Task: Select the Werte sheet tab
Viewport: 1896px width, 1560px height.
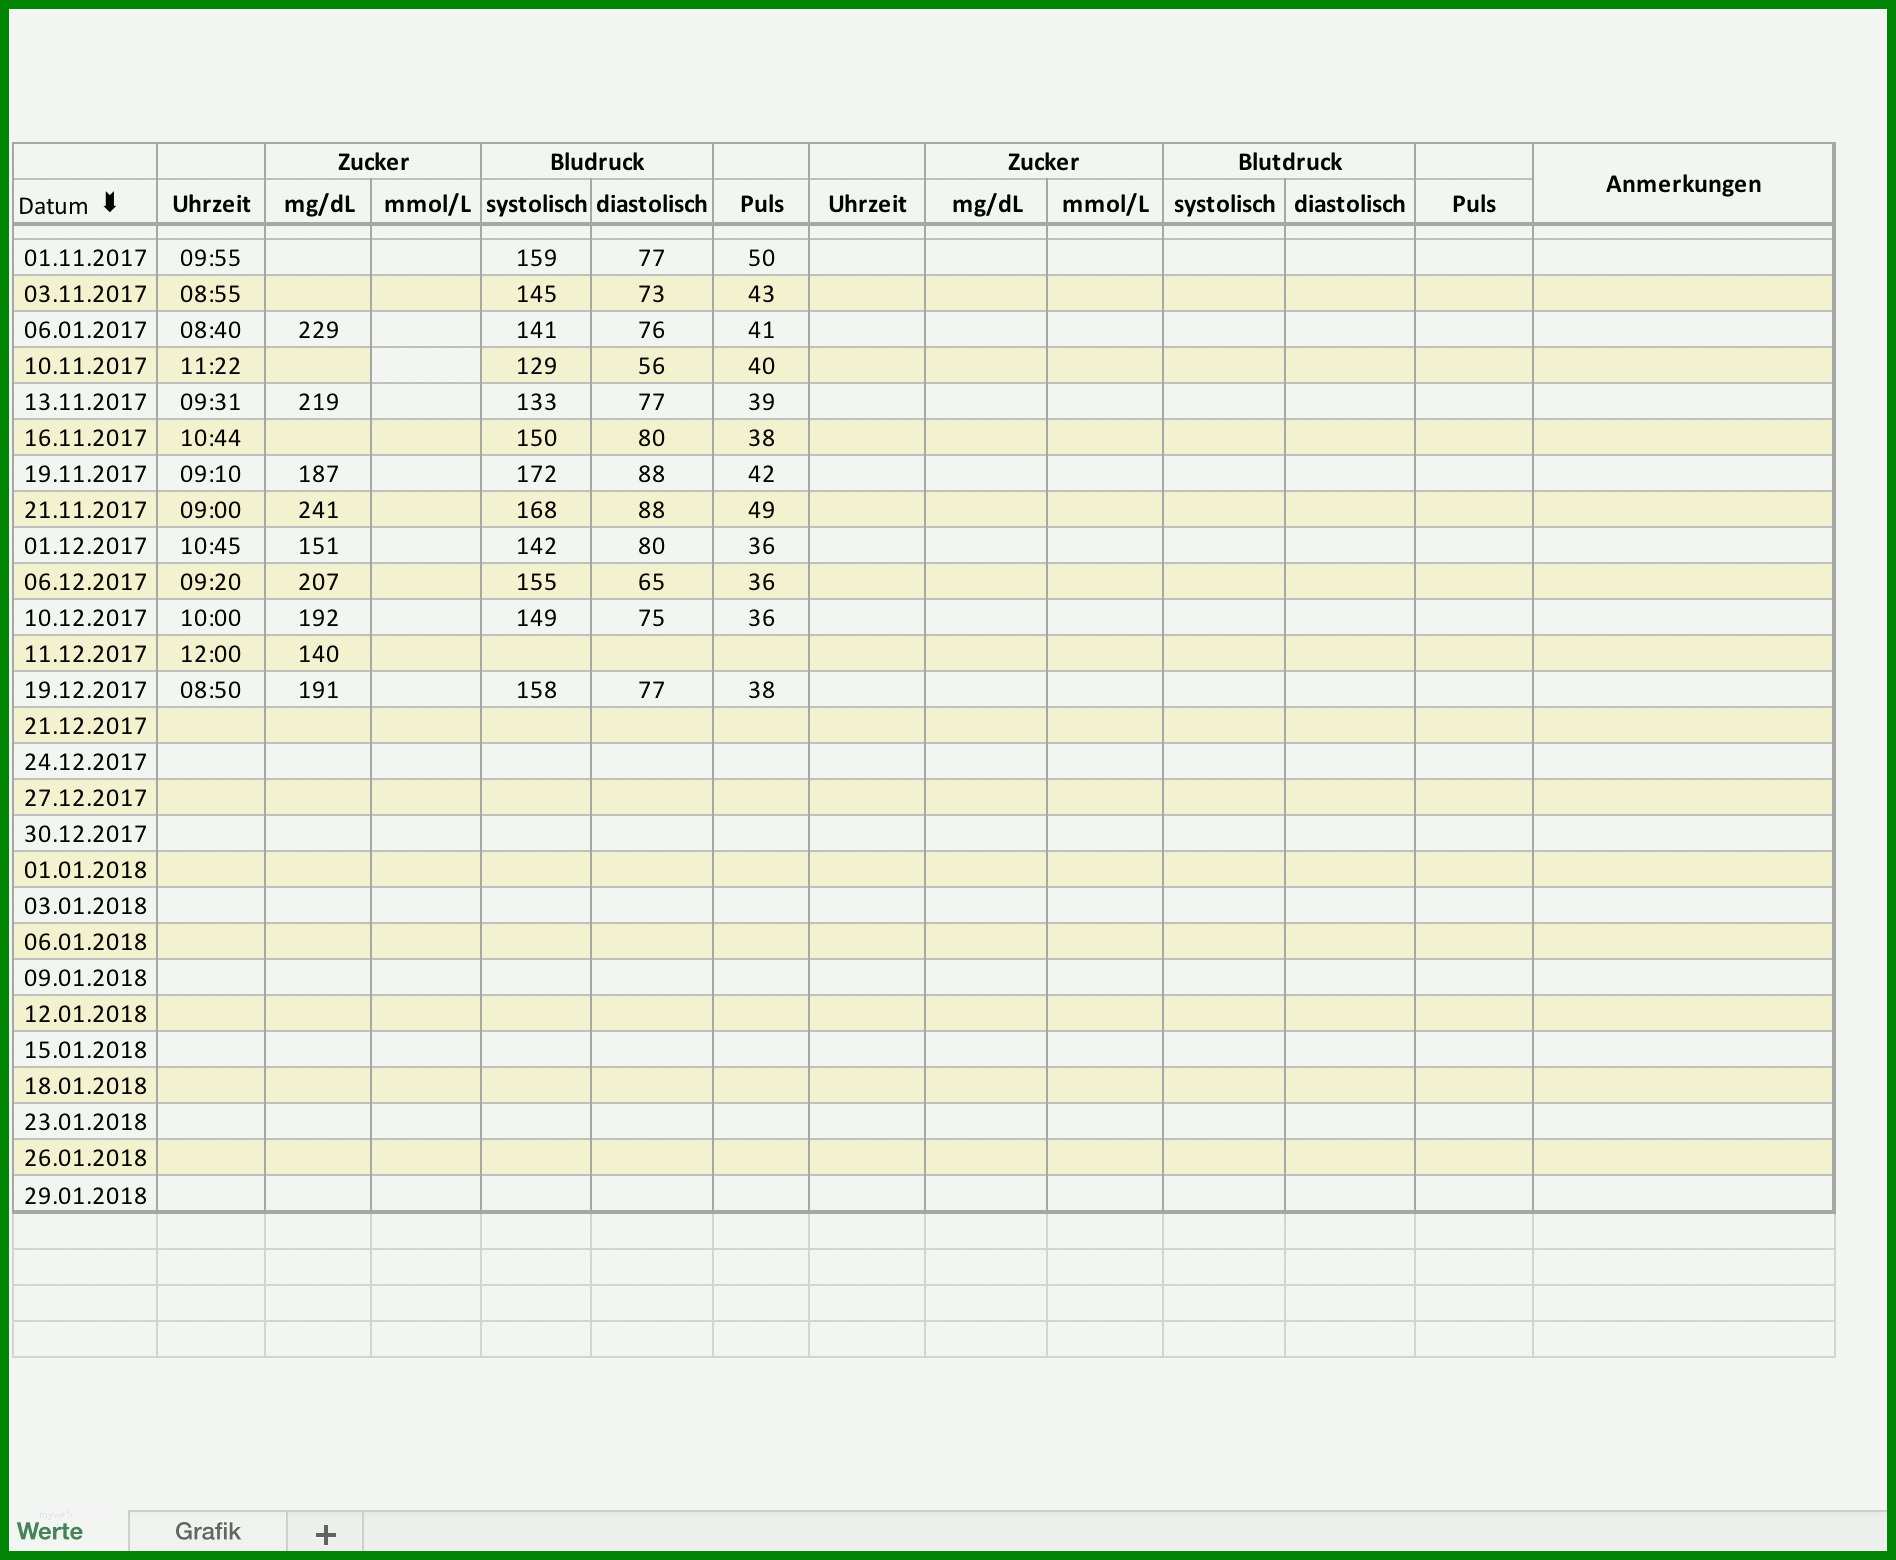Action: point(50,1532)
